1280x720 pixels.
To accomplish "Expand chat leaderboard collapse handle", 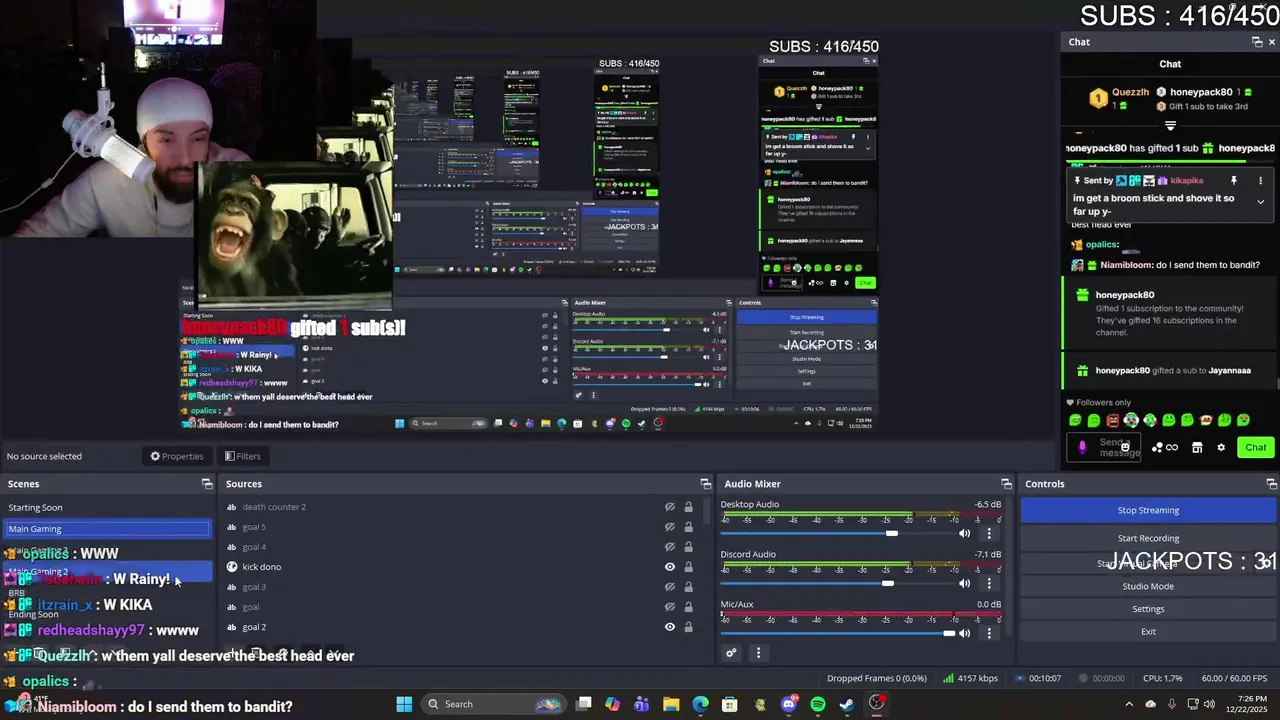I will pos(1170,126).
